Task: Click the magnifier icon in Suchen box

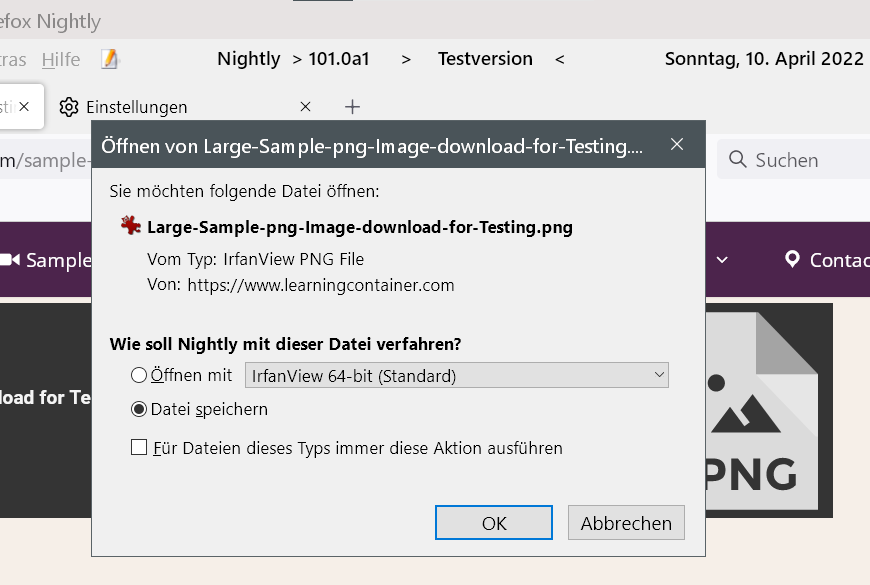Action: coord(738,160)
